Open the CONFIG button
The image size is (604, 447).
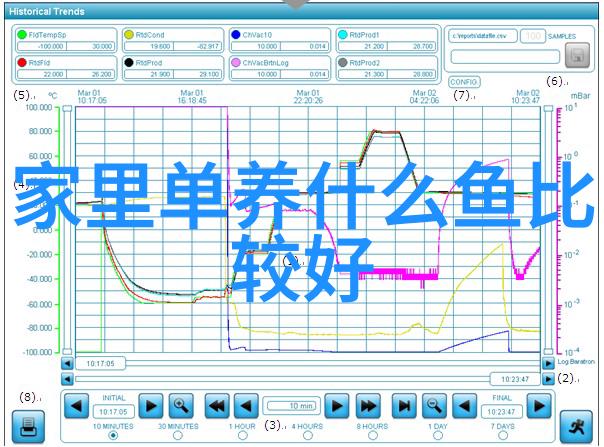point(464,82)
